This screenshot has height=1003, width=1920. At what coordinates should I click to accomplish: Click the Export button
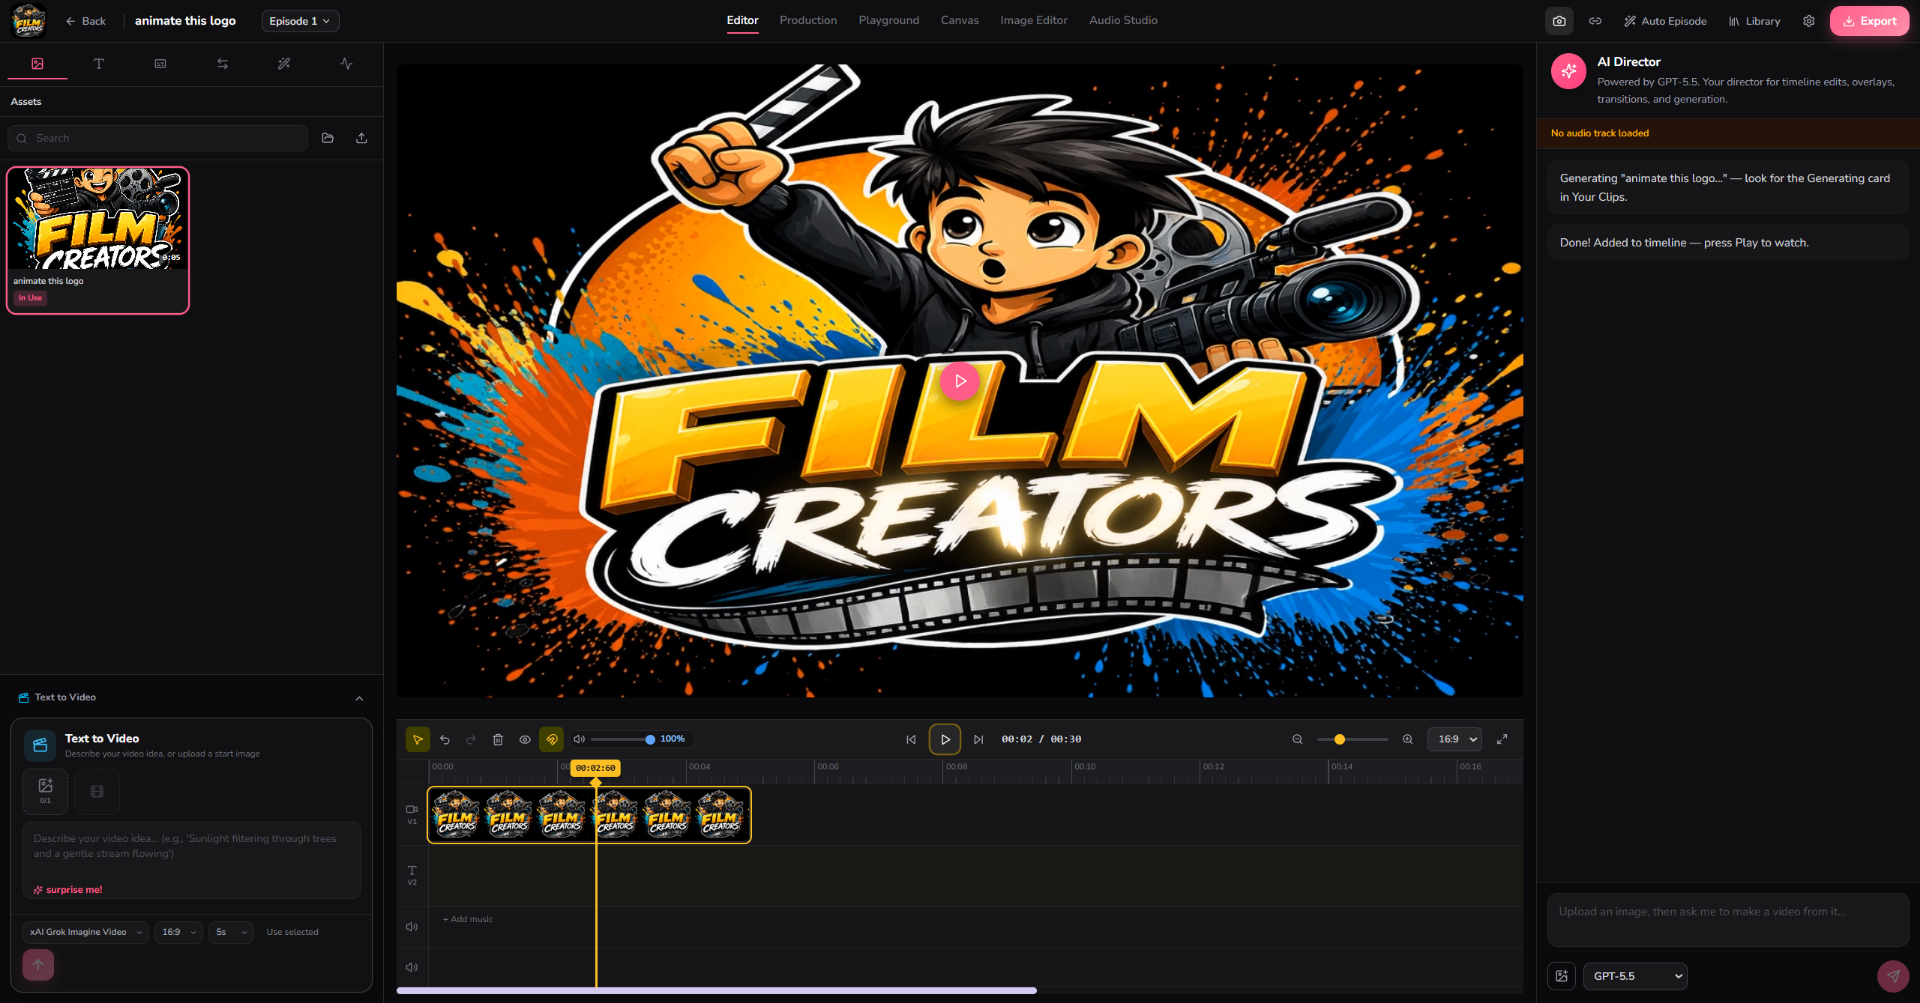[x=1869, y=21]
